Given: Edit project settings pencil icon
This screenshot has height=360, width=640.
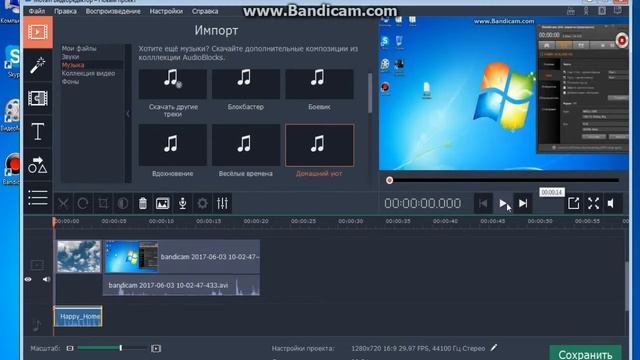Looking at the screenshot, I should coord(494,348).
